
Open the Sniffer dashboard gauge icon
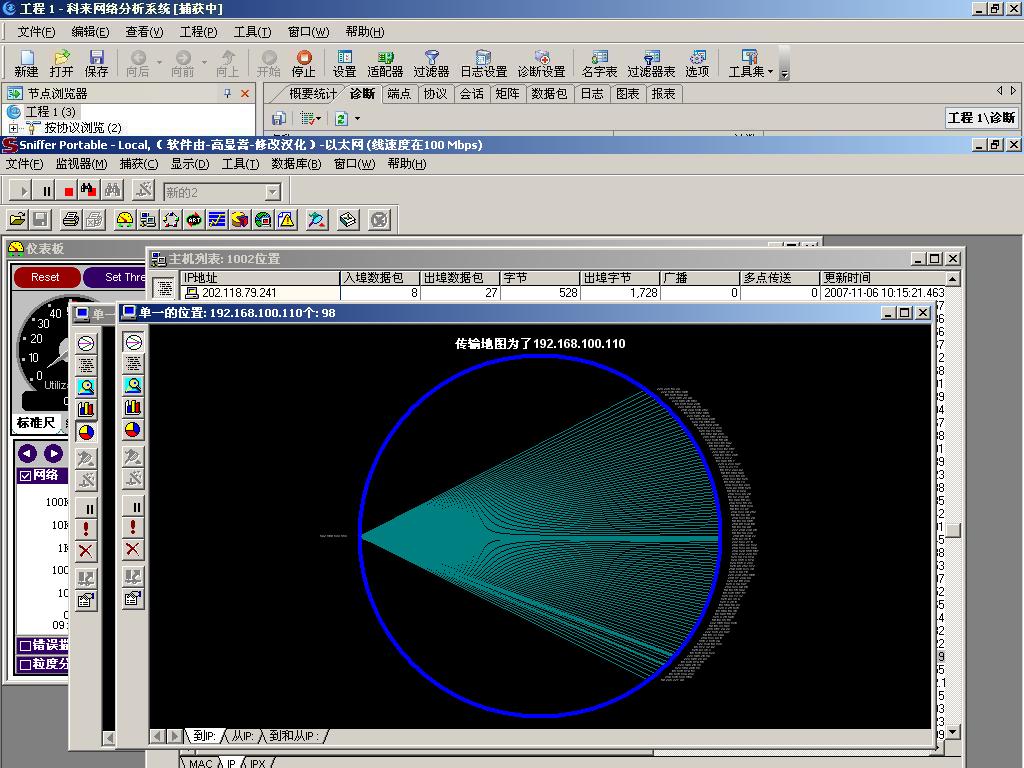coord(125,220)
